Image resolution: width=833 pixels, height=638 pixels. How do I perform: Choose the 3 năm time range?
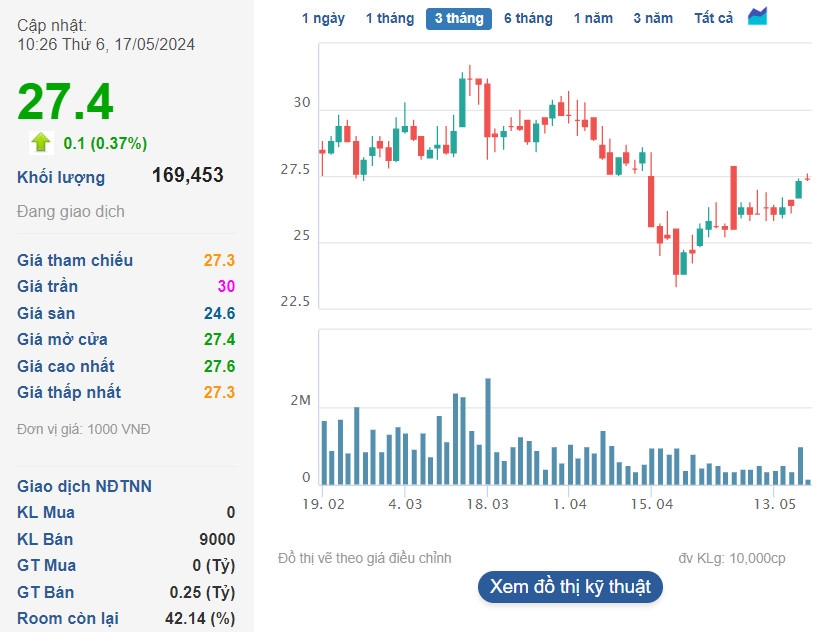[x=653, y=18]
